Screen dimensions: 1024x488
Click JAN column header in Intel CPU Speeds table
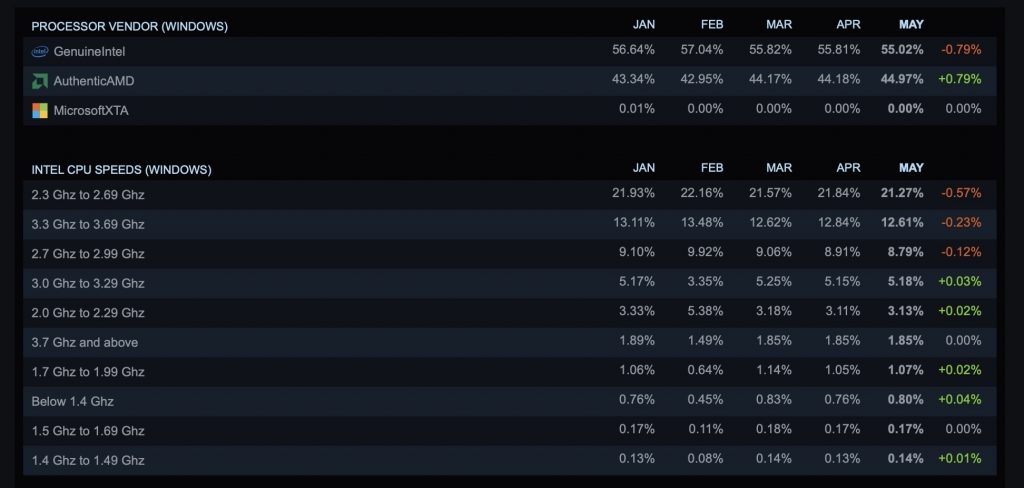click(644, 168)
